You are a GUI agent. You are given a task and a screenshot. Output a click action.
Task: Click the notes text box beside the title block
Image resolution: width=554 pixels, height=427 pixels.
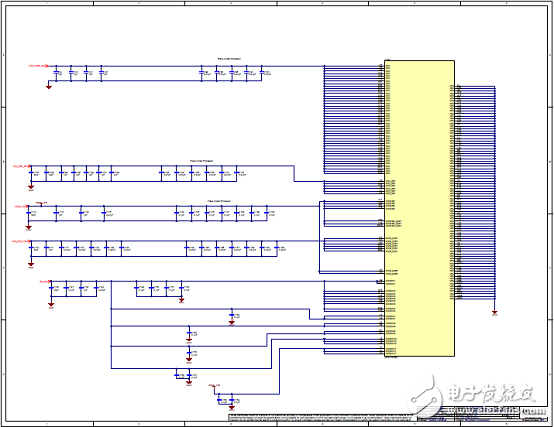pos(323,417)
